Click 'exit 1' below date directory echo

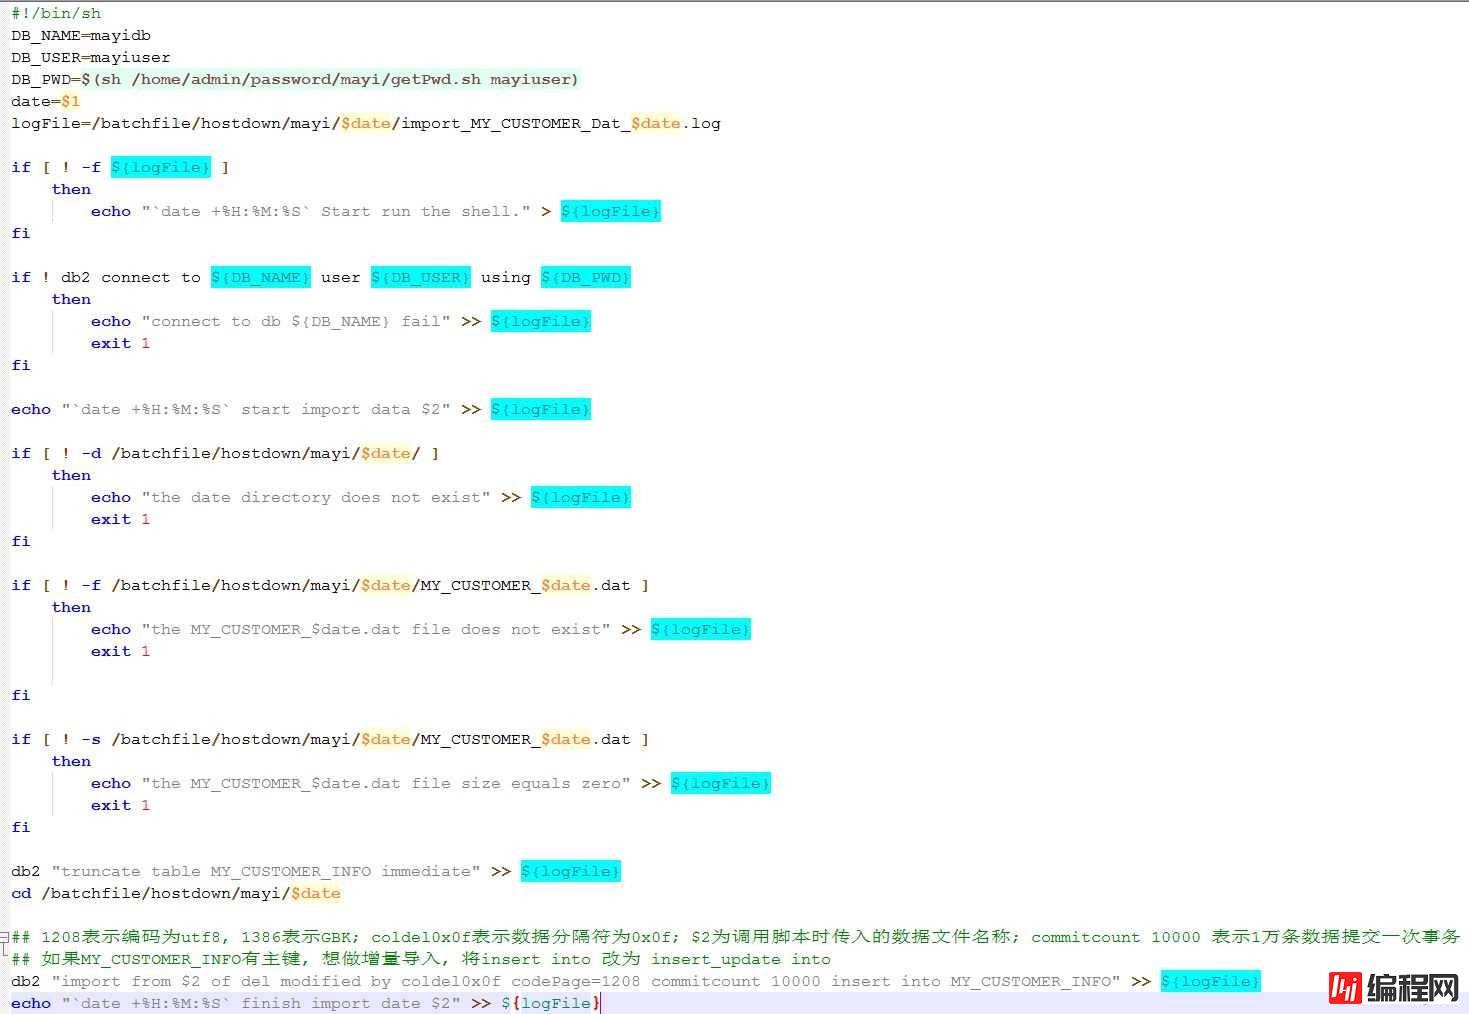(121, 519)
